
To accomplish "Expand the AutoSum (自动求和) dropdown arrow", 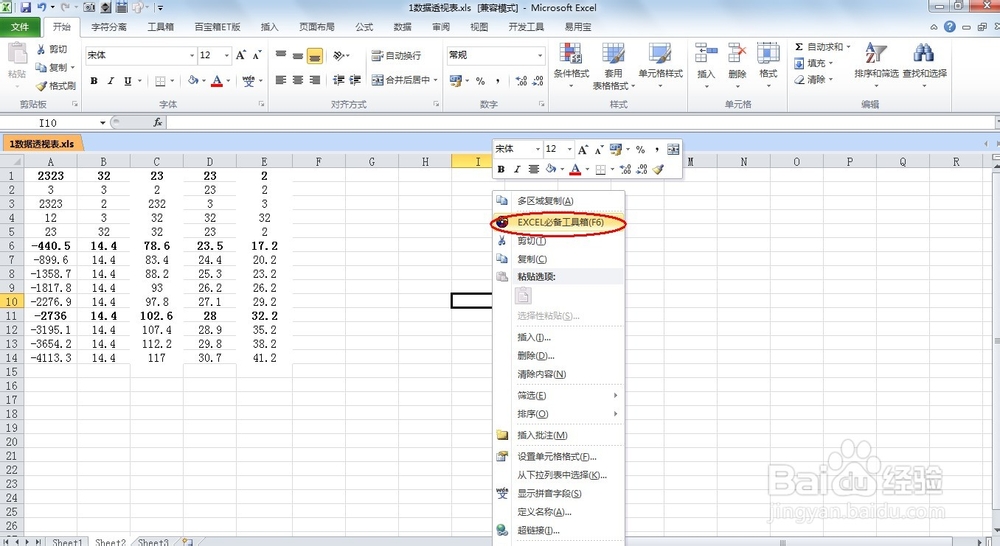I will tap(848, 47).
